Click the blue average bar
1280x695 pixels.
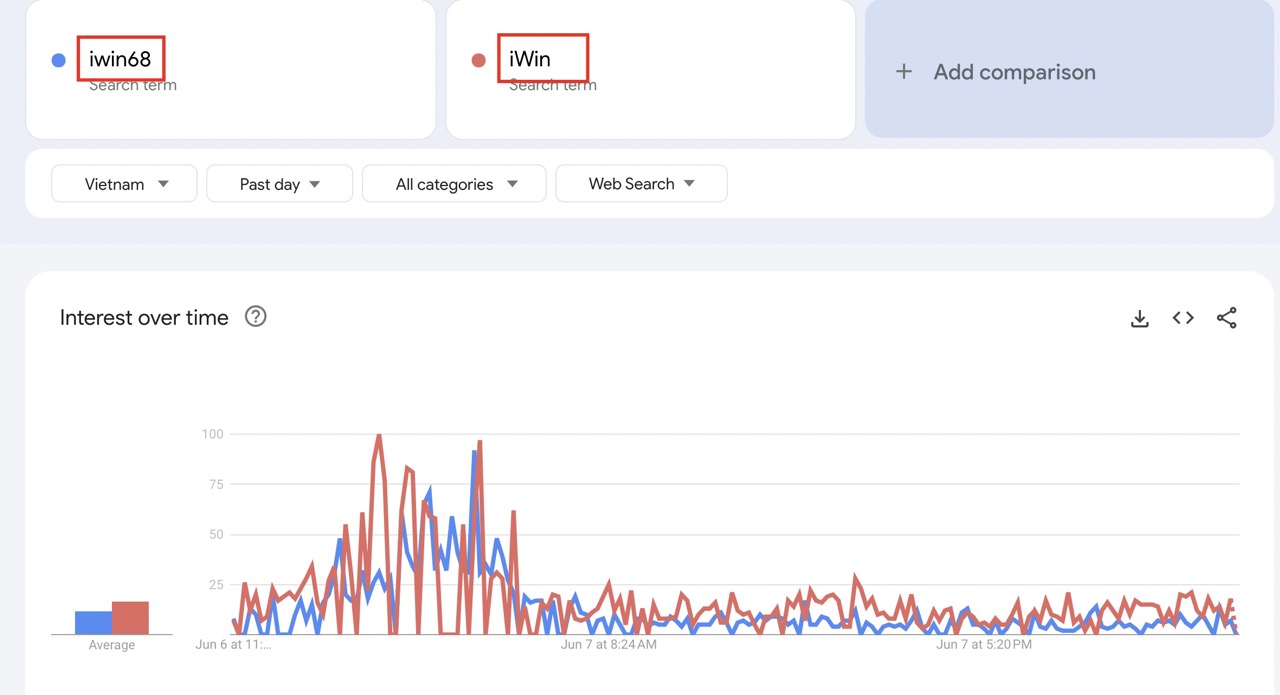point(93,623)
